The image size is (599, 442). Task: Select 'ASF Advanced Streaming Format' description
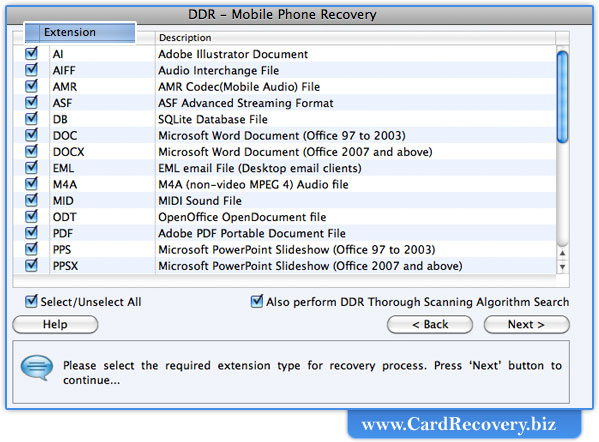point(246,103)
